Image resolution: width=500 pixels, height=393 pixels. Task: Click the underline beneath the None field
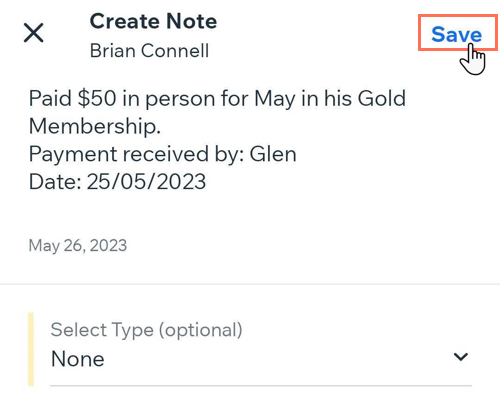tap(261, 386)
